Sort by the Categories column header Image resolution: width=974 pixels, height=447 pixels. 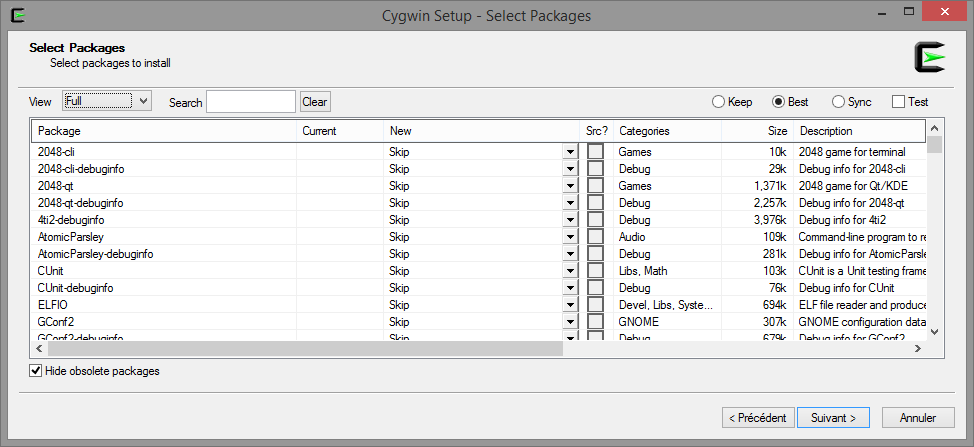coord(667,131)
